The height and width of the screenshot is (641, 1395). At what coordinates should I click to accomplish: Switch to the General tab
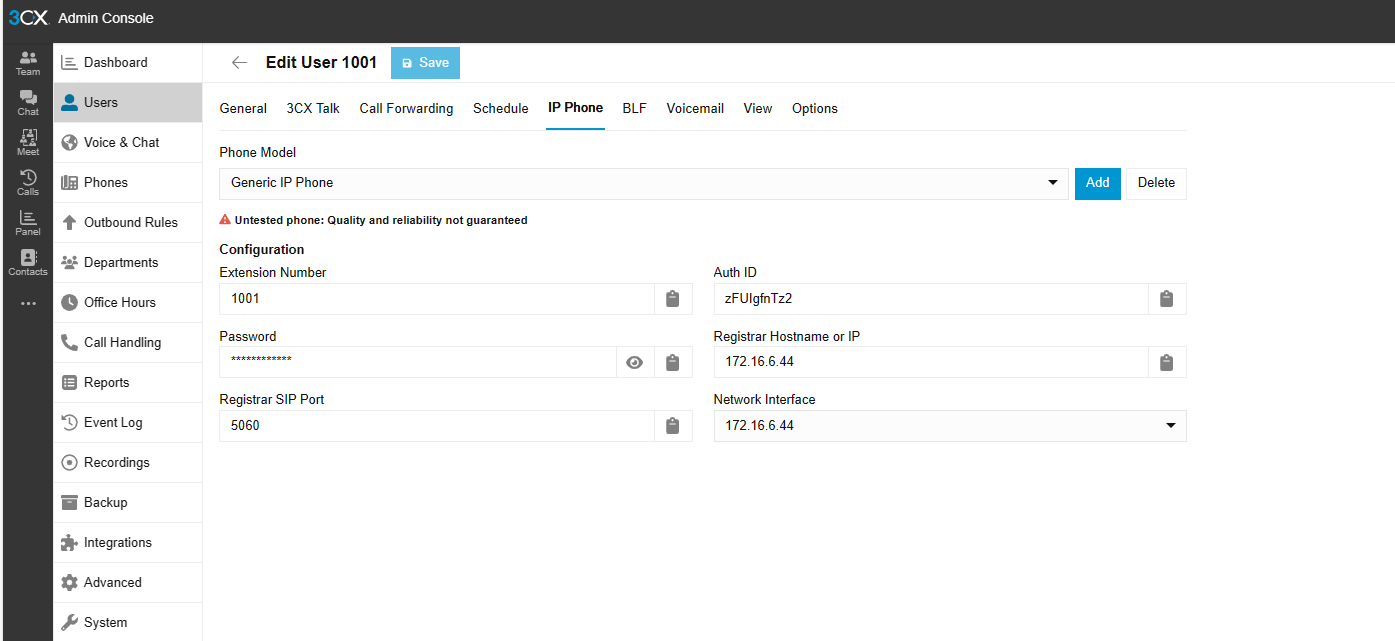point(243,108)
